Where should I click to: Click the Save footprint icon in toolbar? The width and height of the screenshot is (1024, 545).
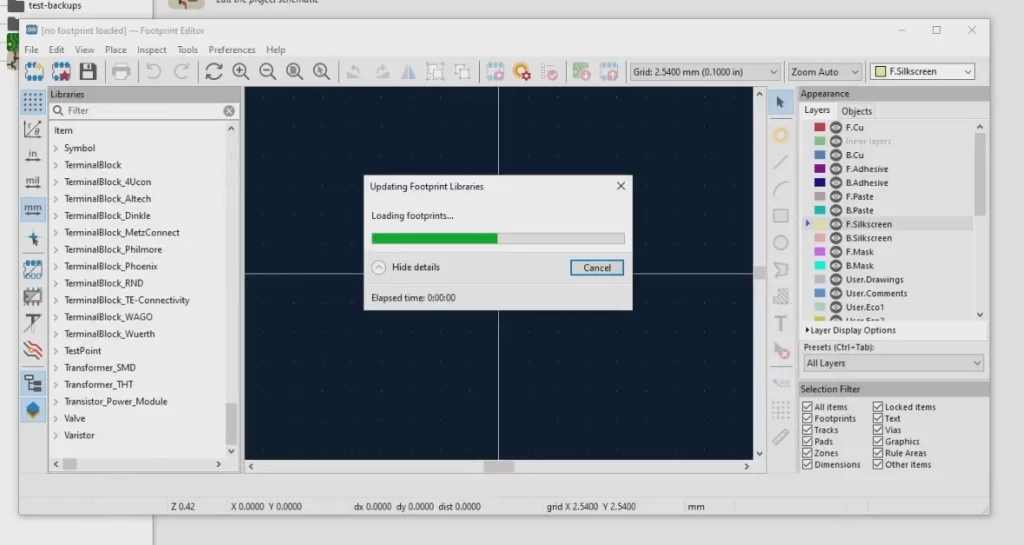tap(88, 72)
